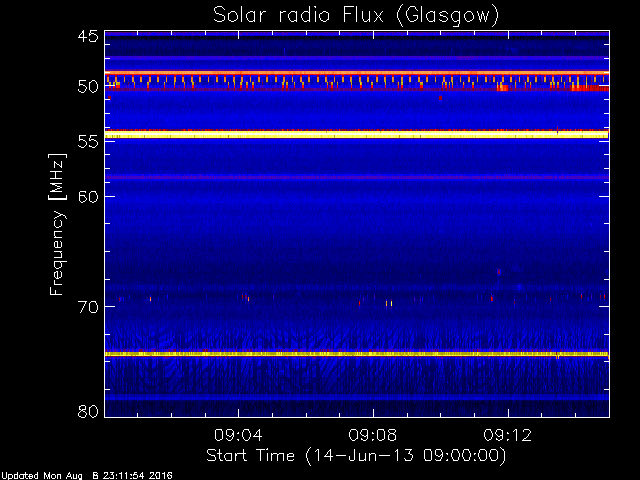
Task: Click the orange-red band just below 49 MHz
Action: (357, 73)
